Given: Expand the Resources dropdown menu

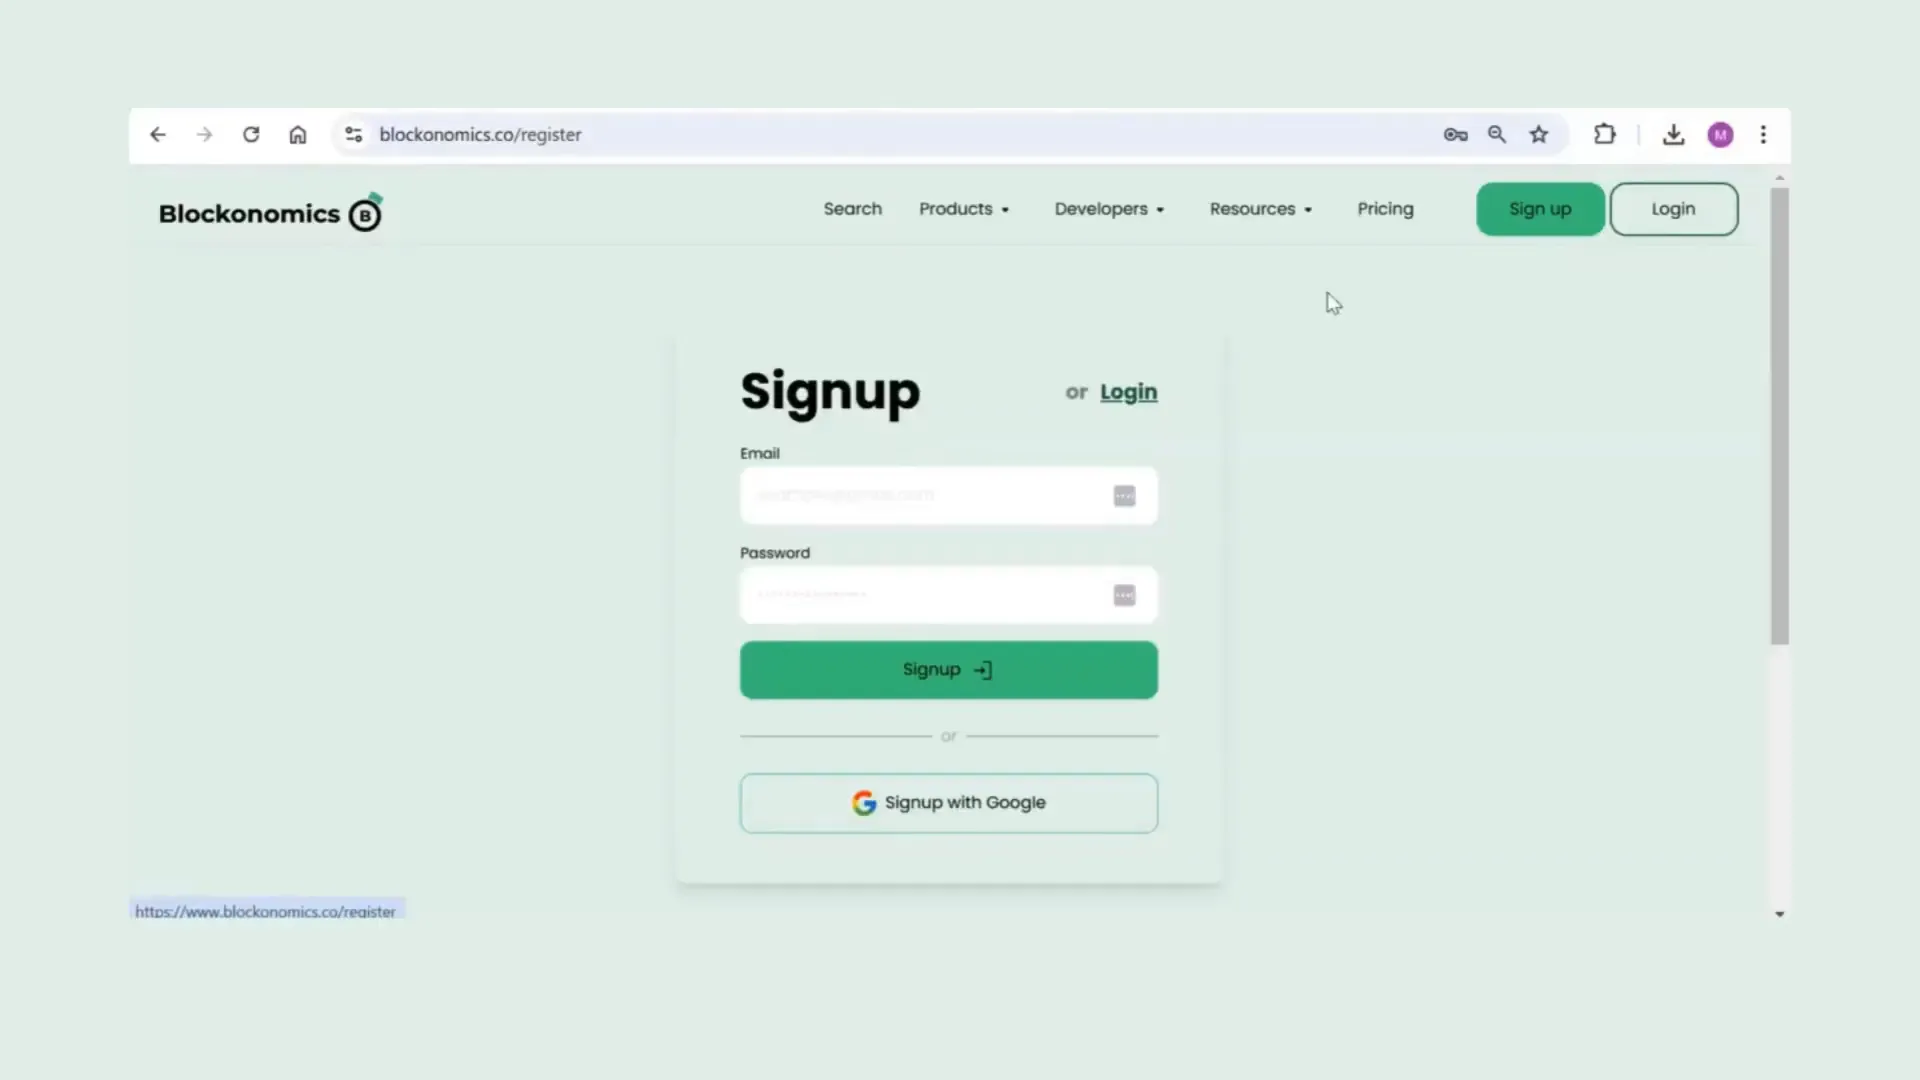Looking at the screenshot, I should point(1261,208).
